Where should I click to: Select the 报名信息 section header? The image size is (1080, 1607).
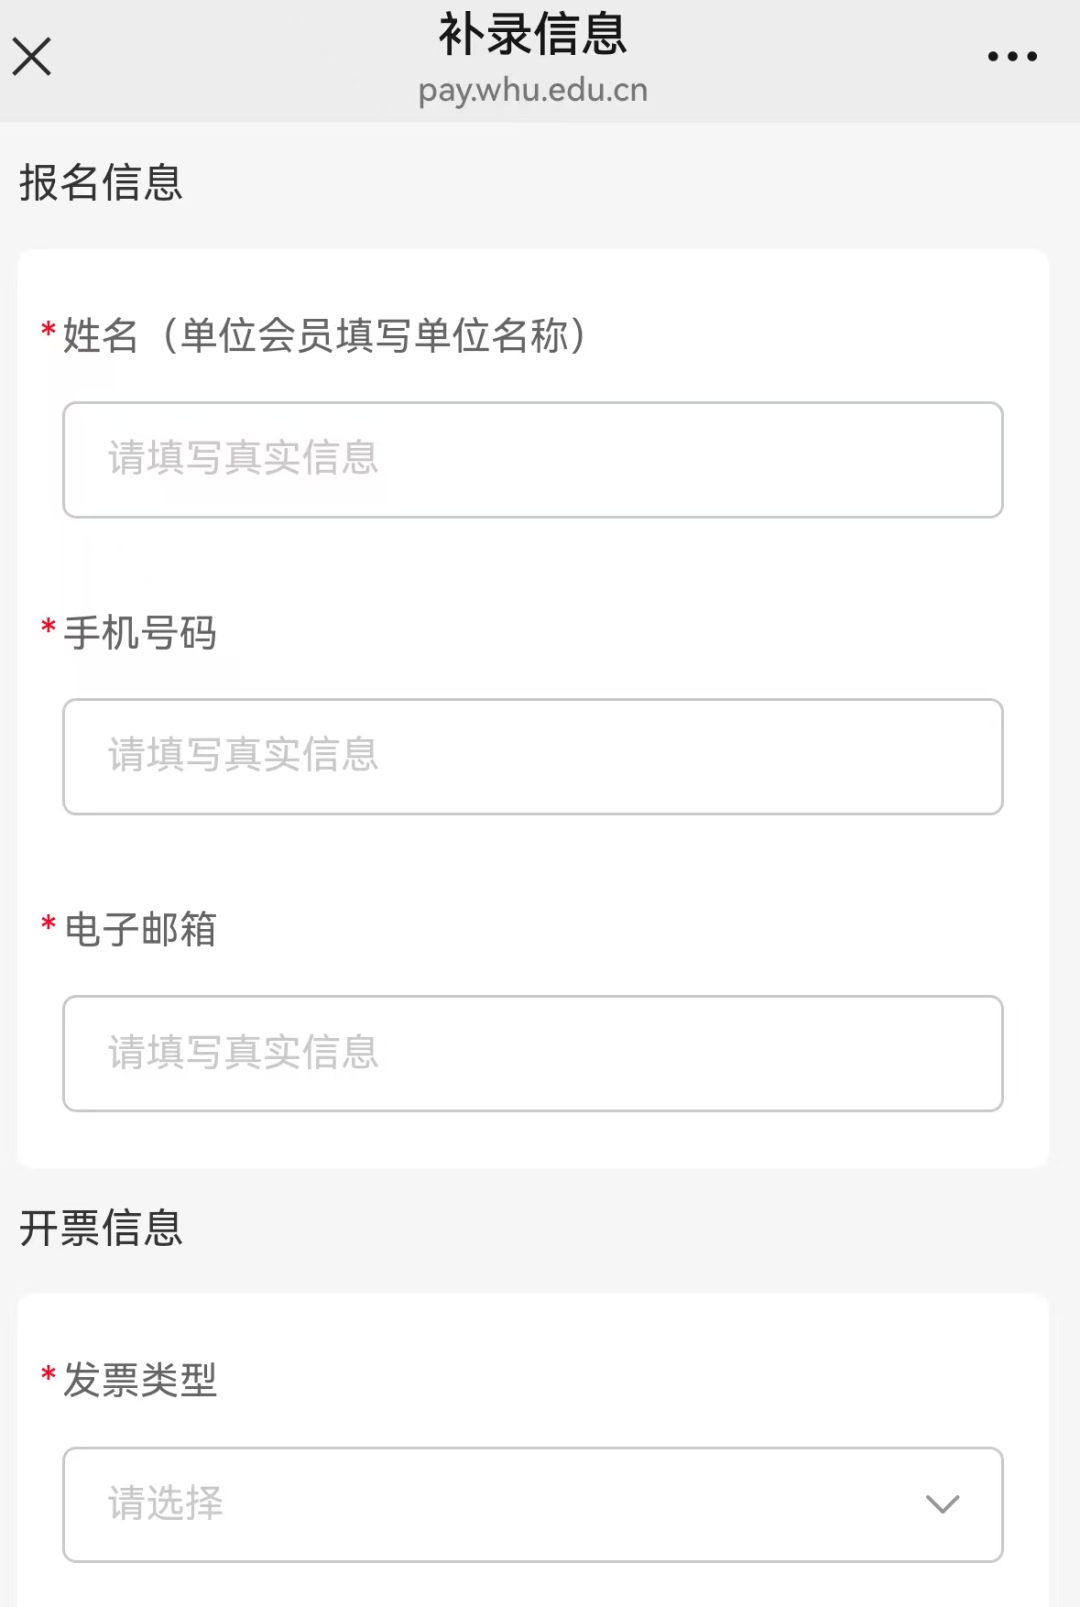point(101,183)
